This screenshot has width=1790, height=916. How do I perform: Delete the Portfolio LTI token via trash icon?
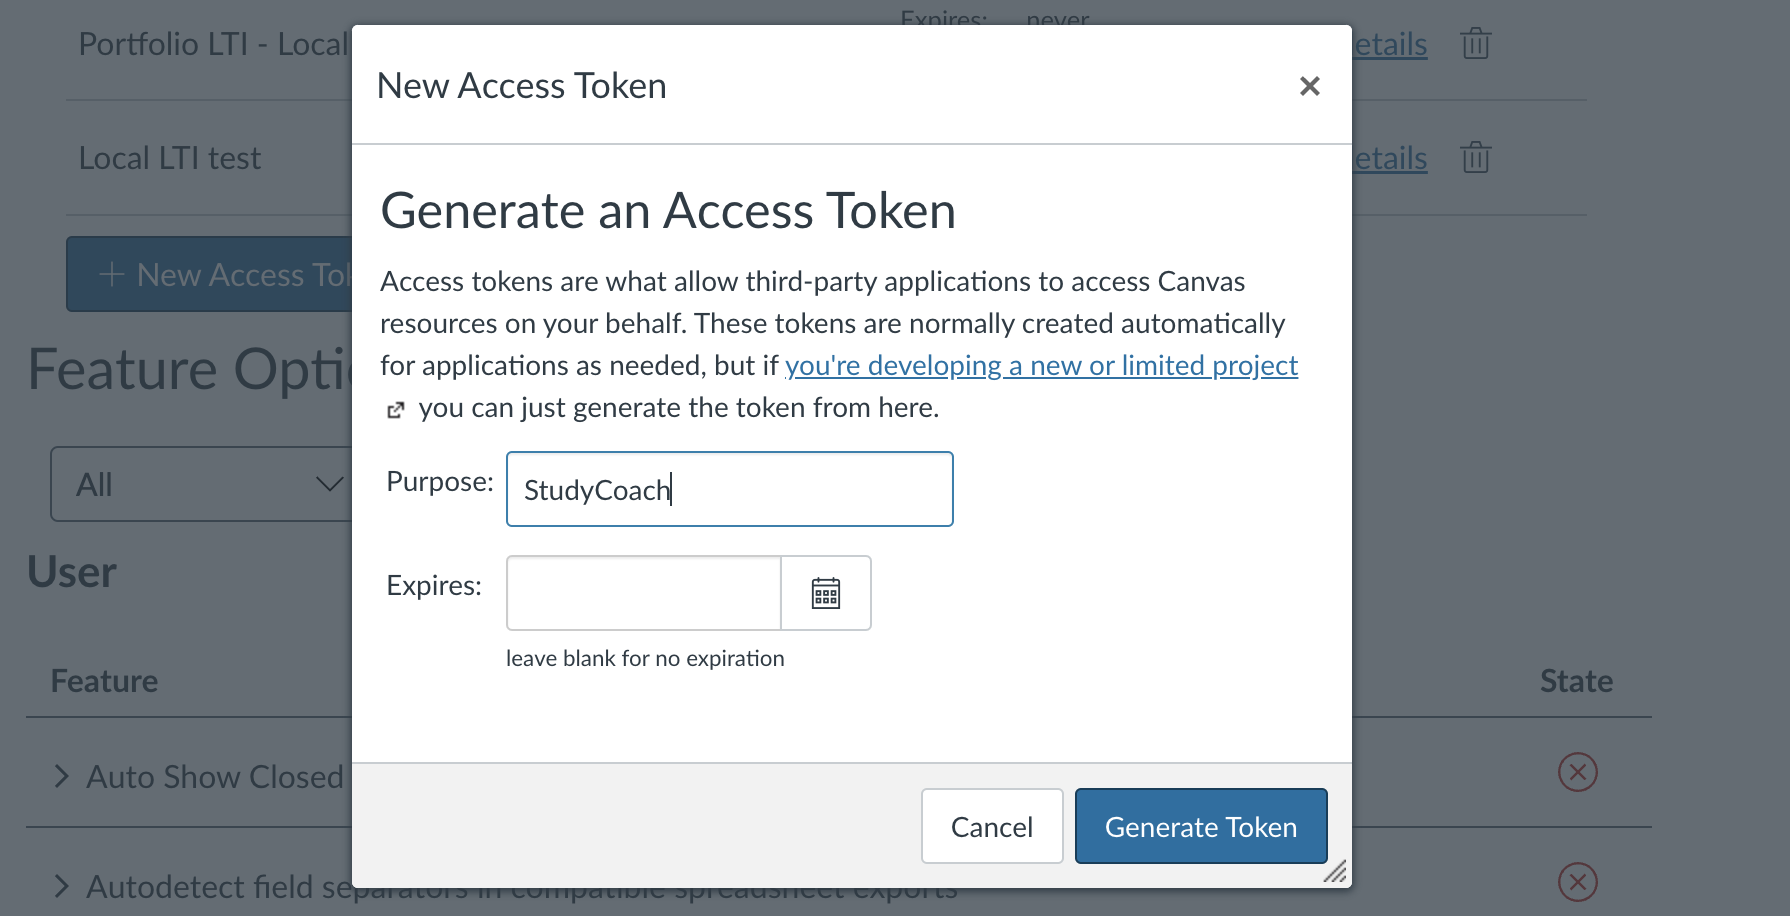(x=1475, y=44)
